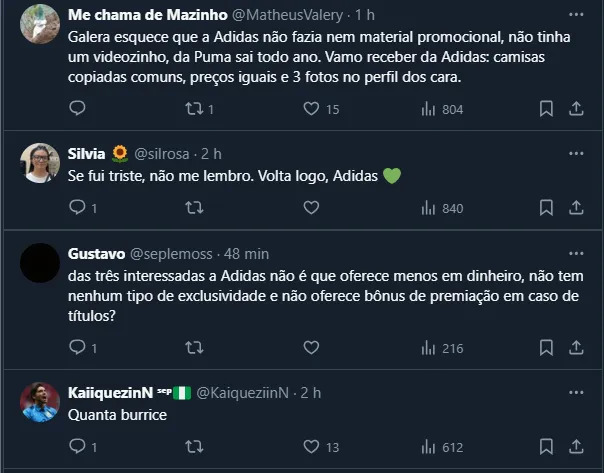Image resolution: width=604 pixels, height=473 pixels.
Task: Bookmark Me chama de Mazinho's tweet
Action: [546, 109]
